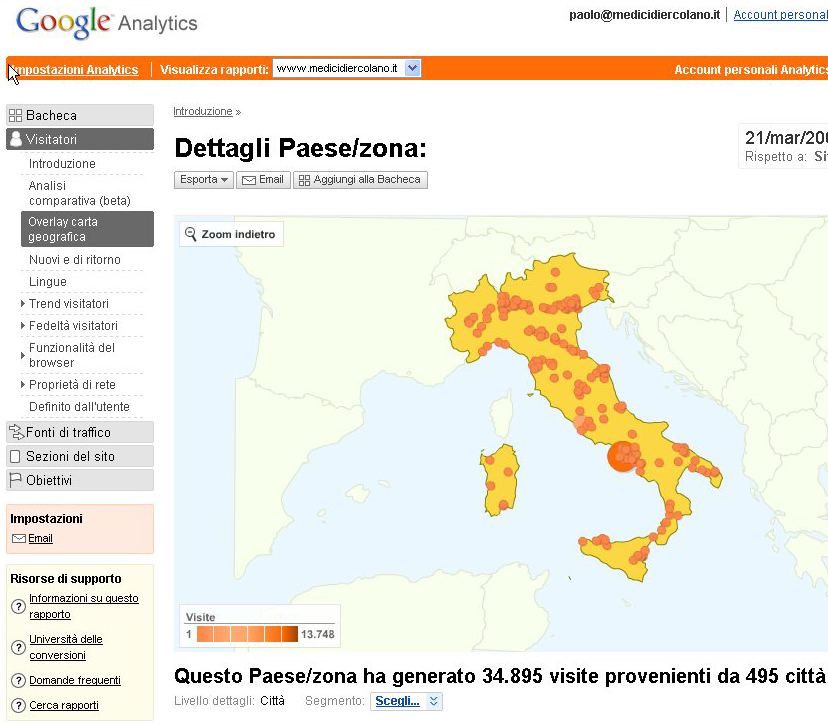Click the envelope icon under Impostazioni
This screenshot has width=828, height=723.
[x=19, y=538]
